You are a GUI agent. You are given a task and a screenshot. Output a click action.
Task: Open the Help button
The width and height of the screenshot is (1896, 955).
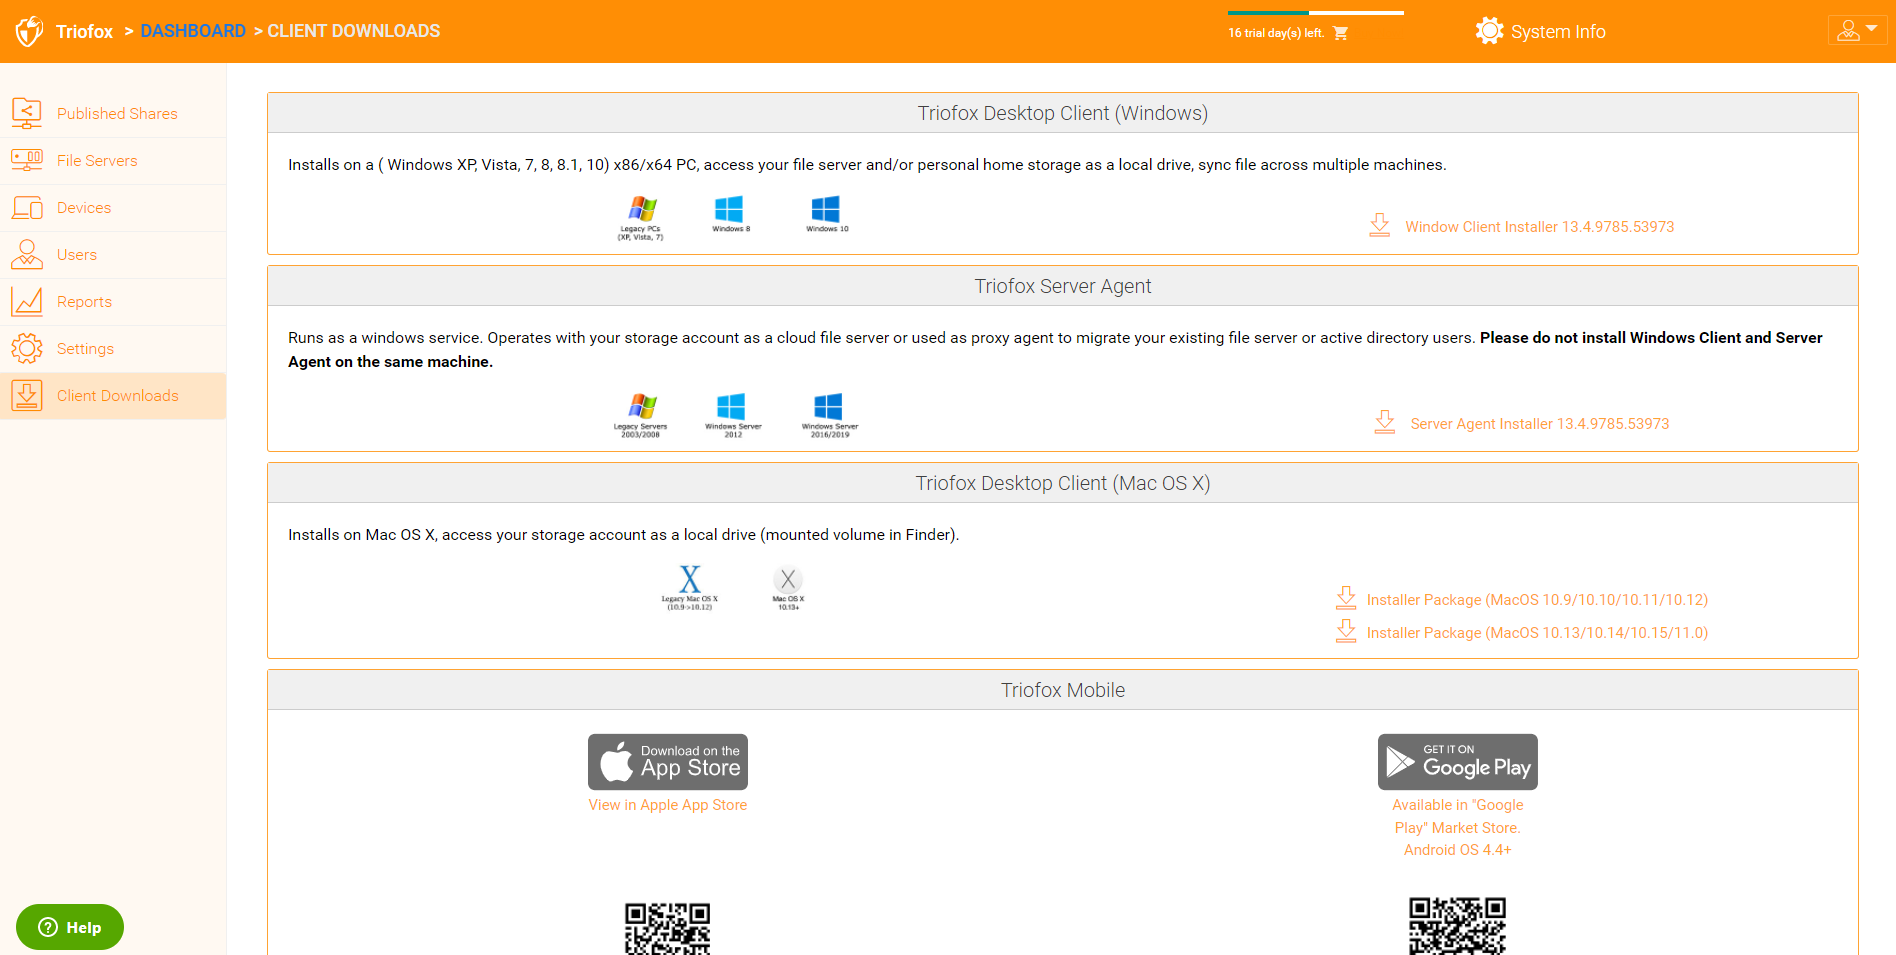70,927
